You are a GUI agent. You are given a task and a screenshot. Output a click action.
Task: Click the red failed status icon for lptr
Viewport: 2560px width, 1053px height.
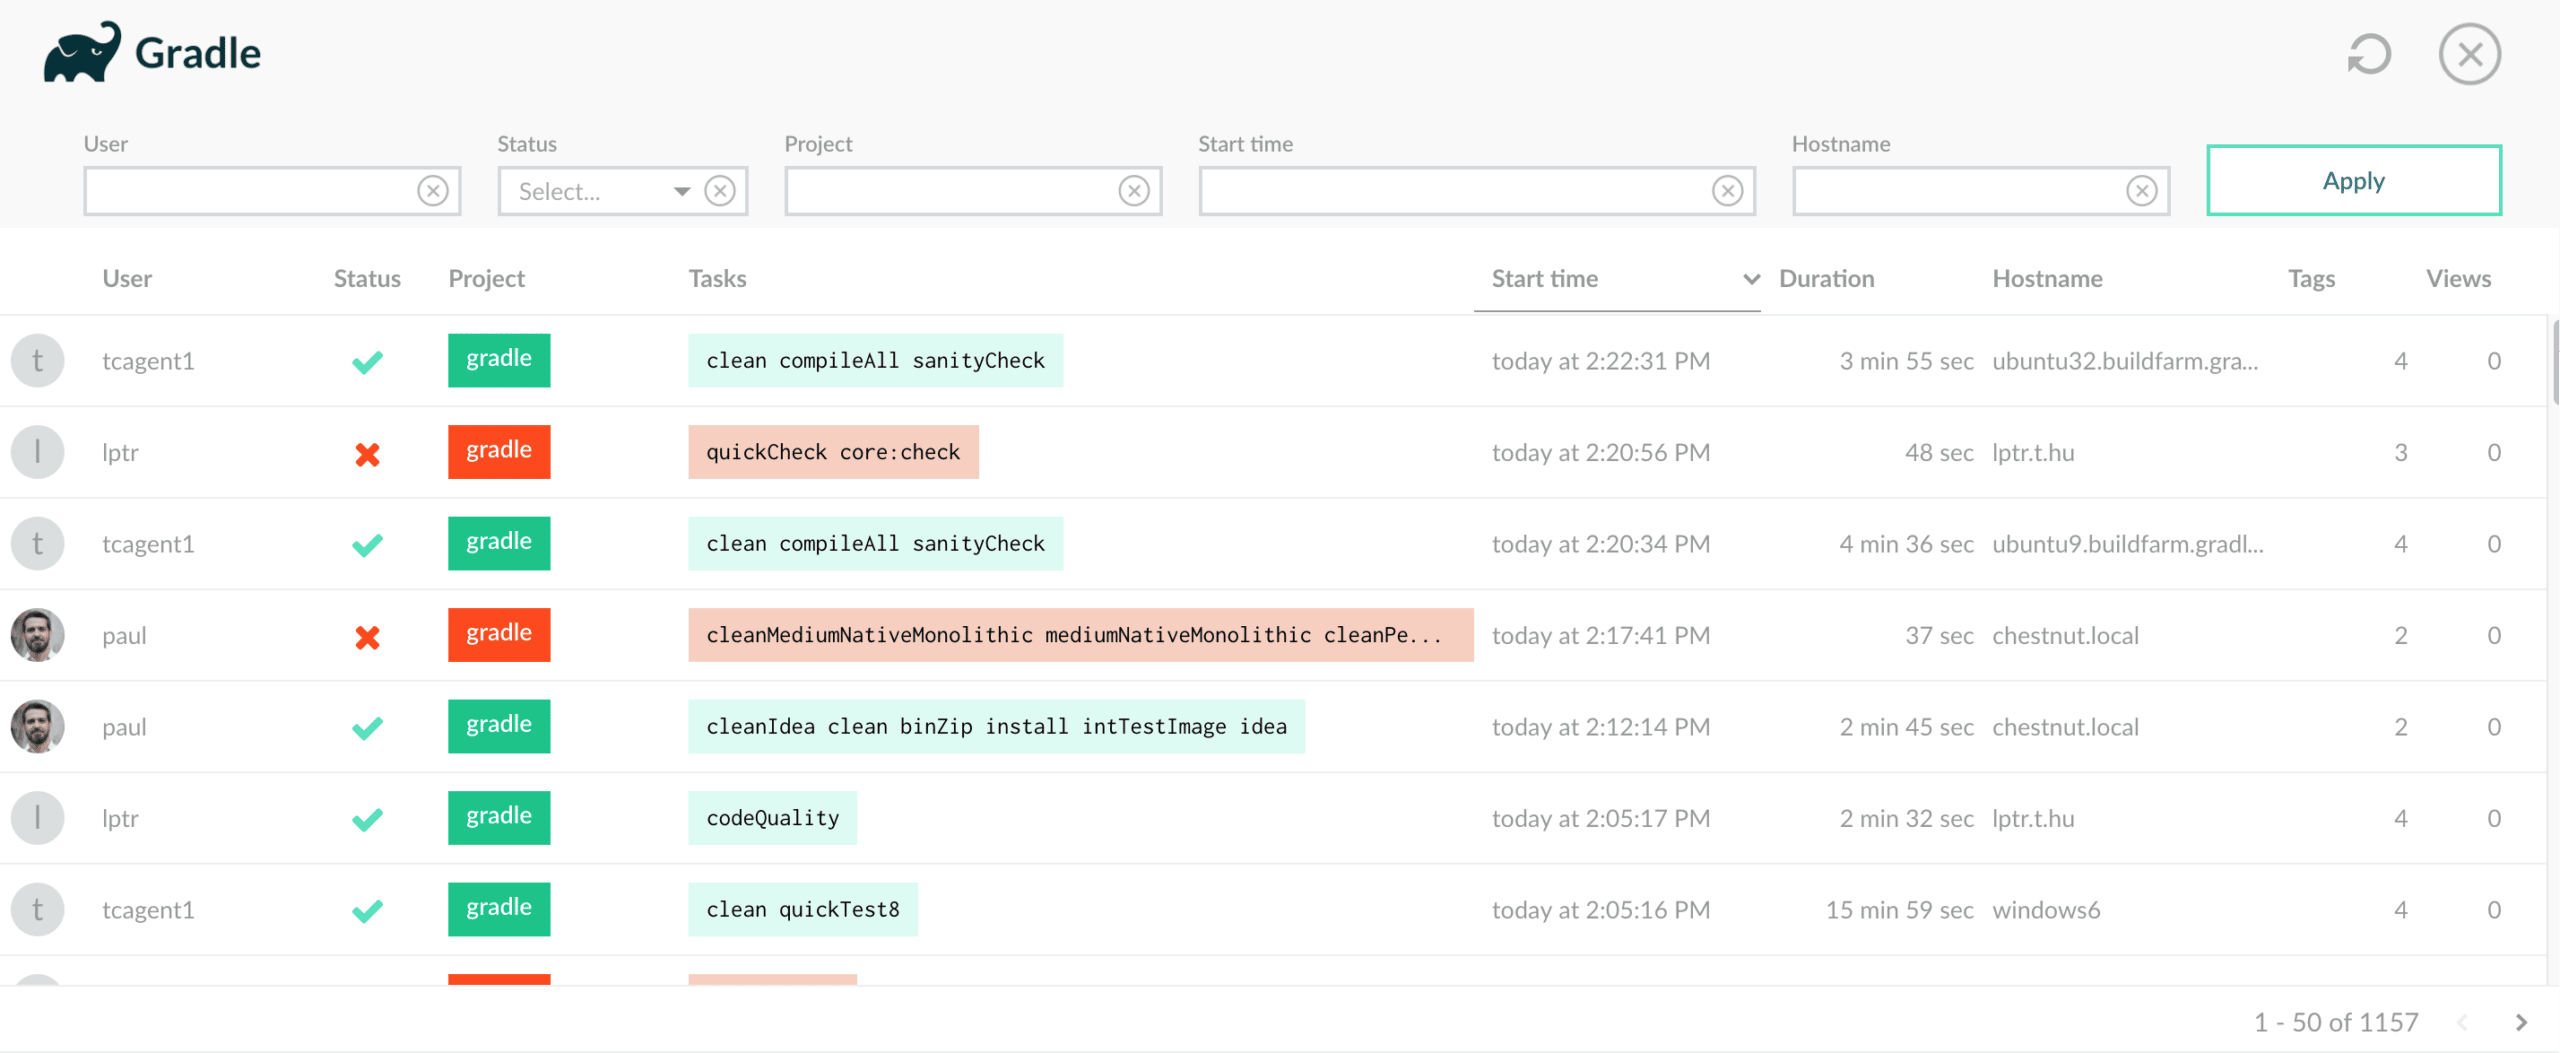pos(367,454)
